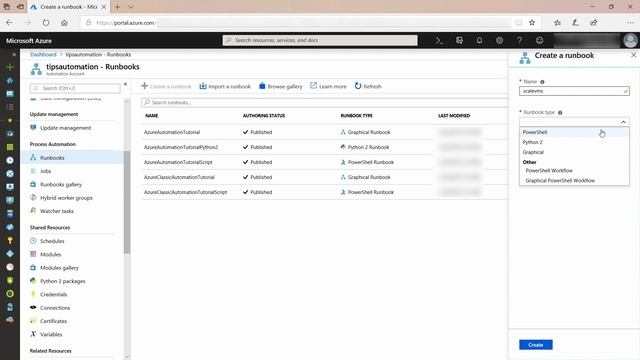Open the notifications bell icon
This screenshot has height=360, width=640.
(479, 40)
